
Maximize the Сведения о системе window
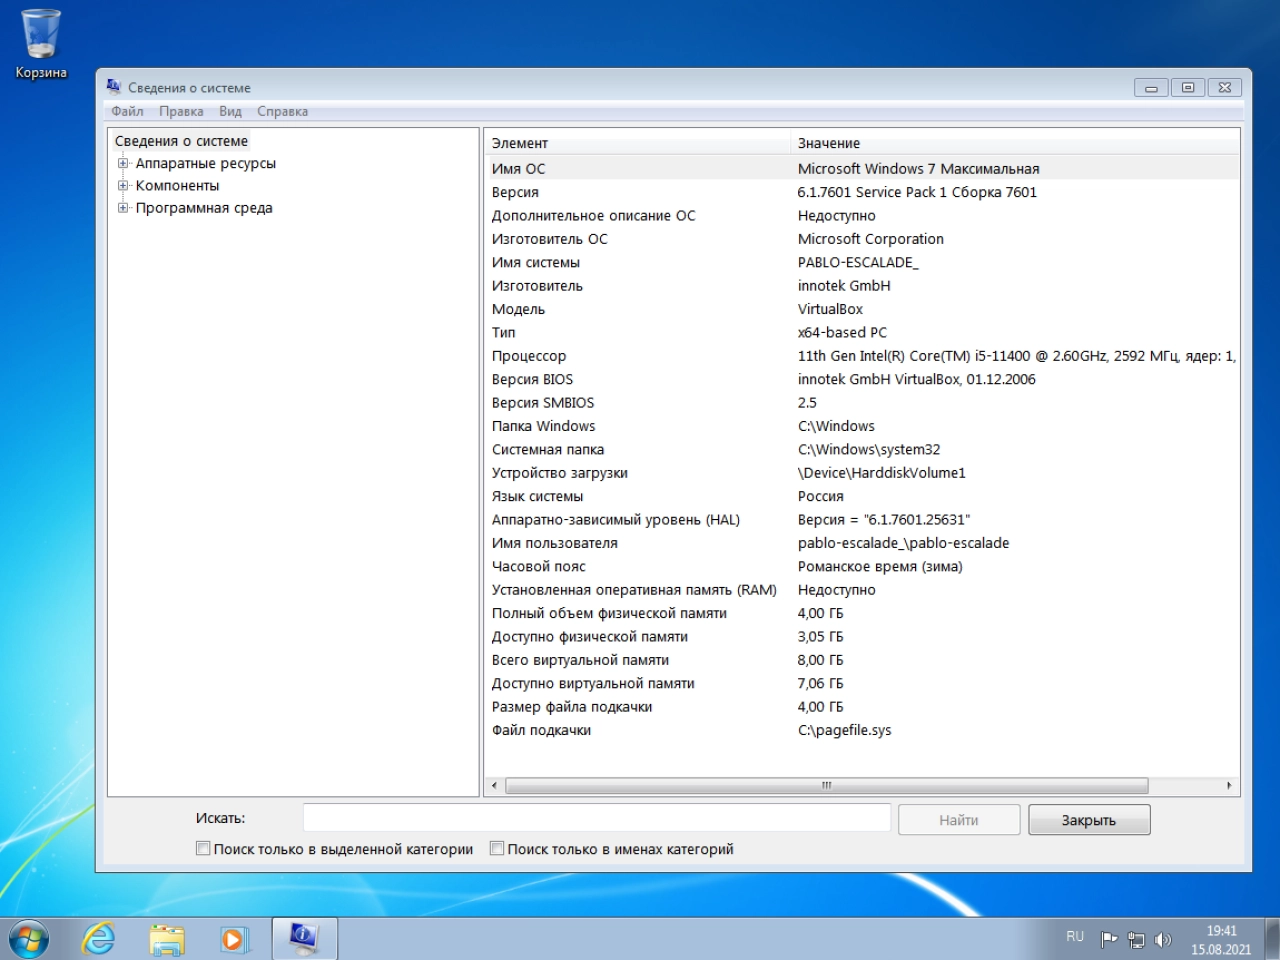[1188, 88]
